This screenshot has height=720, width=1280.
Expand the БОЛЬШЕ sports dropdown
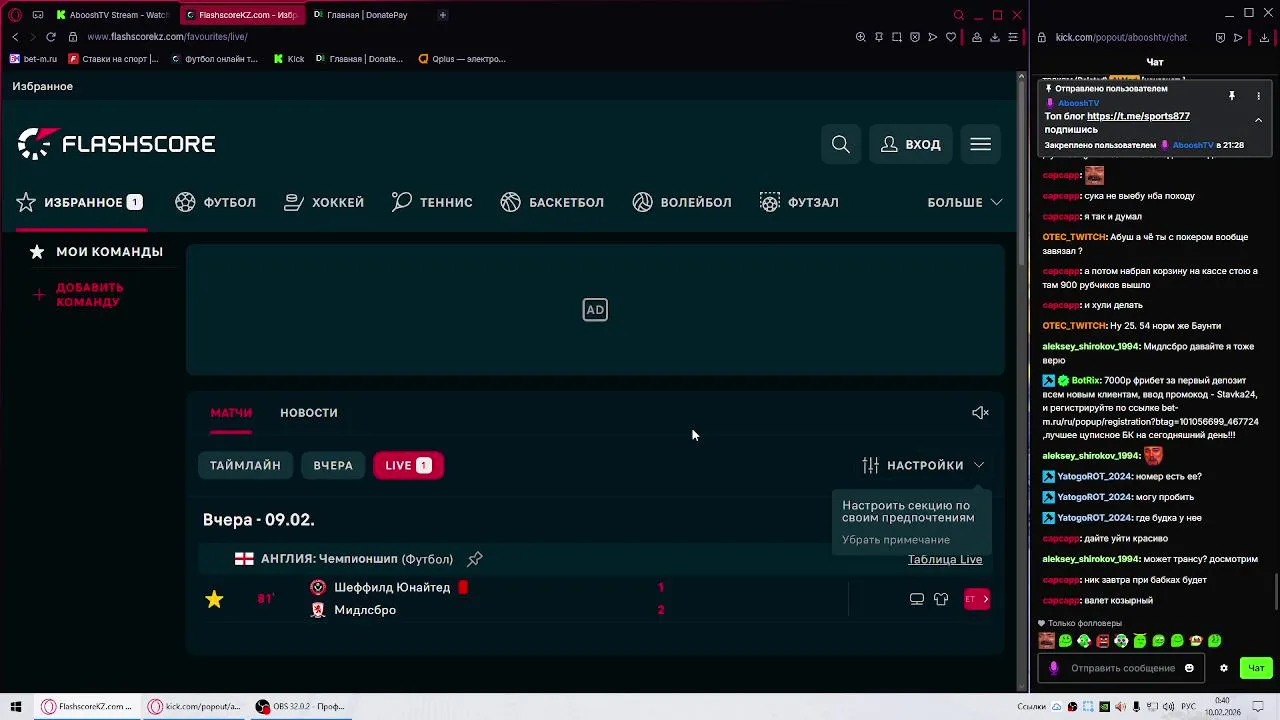pyautogui.click(x=964, y=202)
